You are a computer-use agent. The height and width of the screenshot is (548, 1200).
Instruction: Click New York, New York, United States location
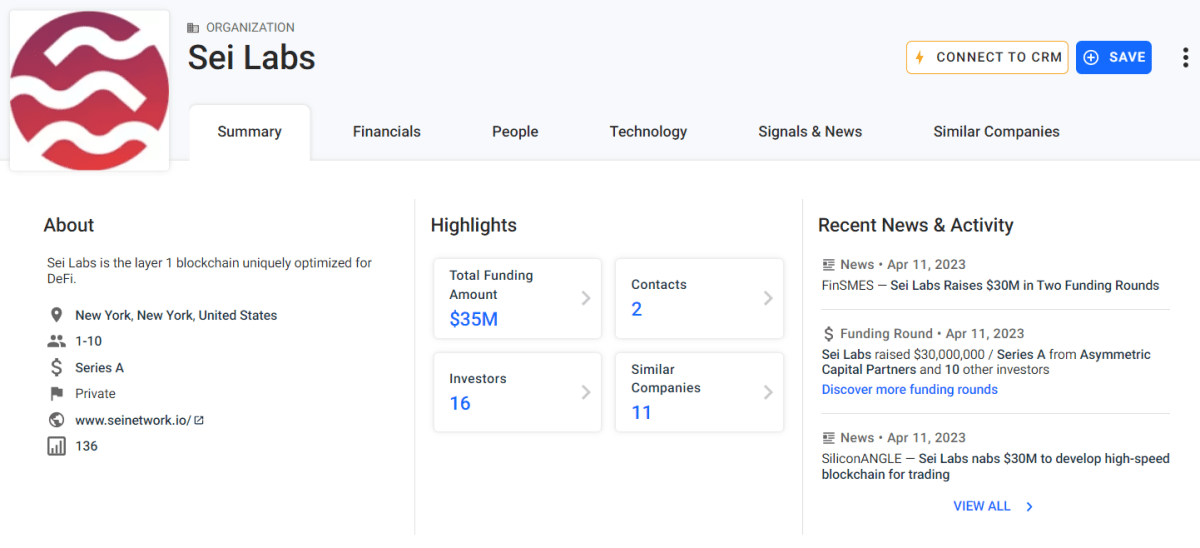pyautogui.click(x=176, y=315)
